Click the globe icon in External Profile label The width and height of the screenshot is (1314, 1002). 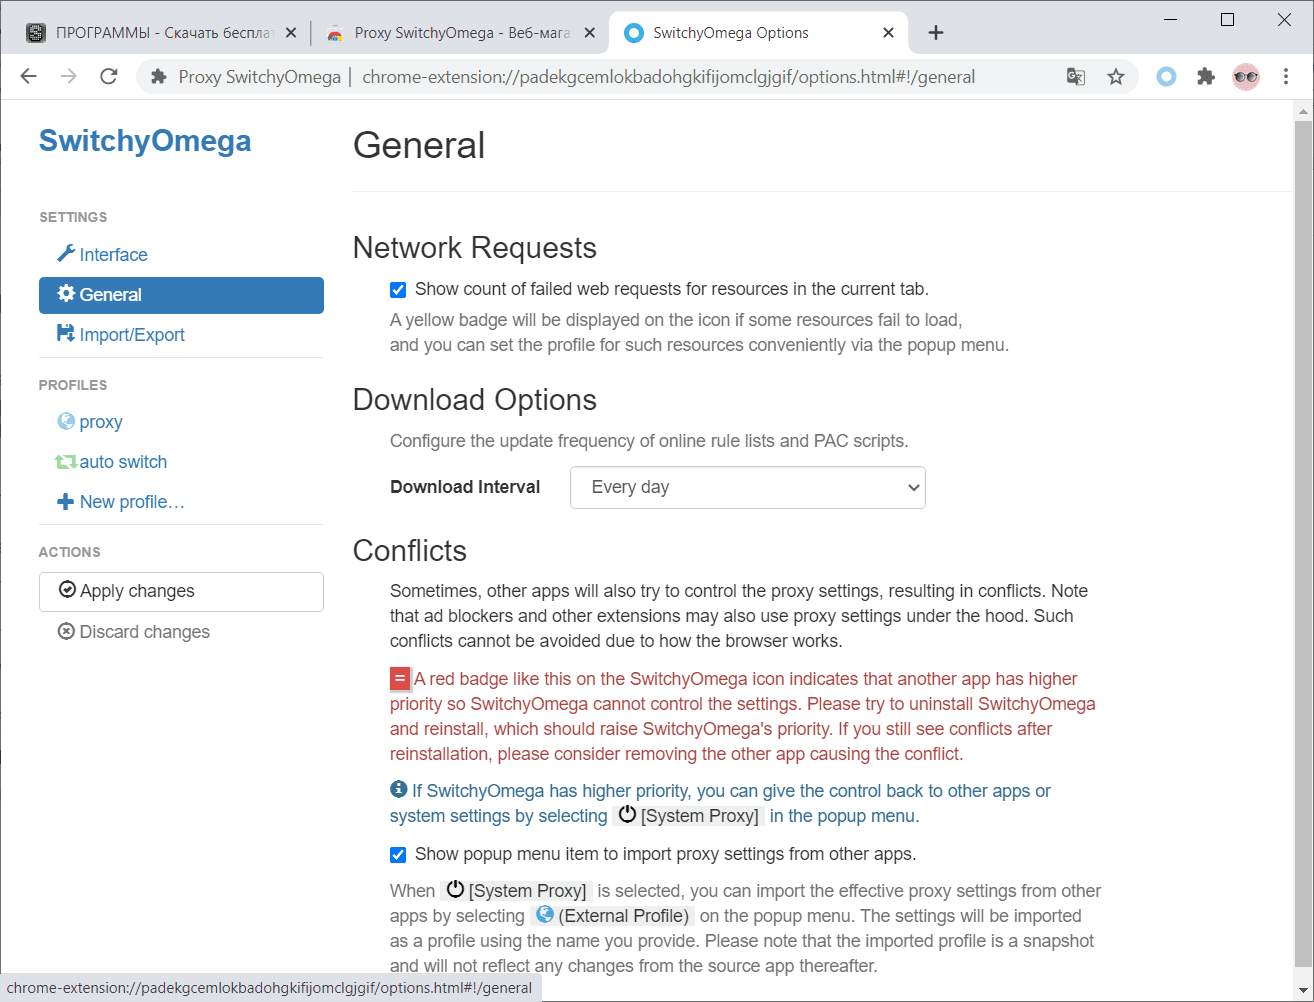tap(545, 914)
